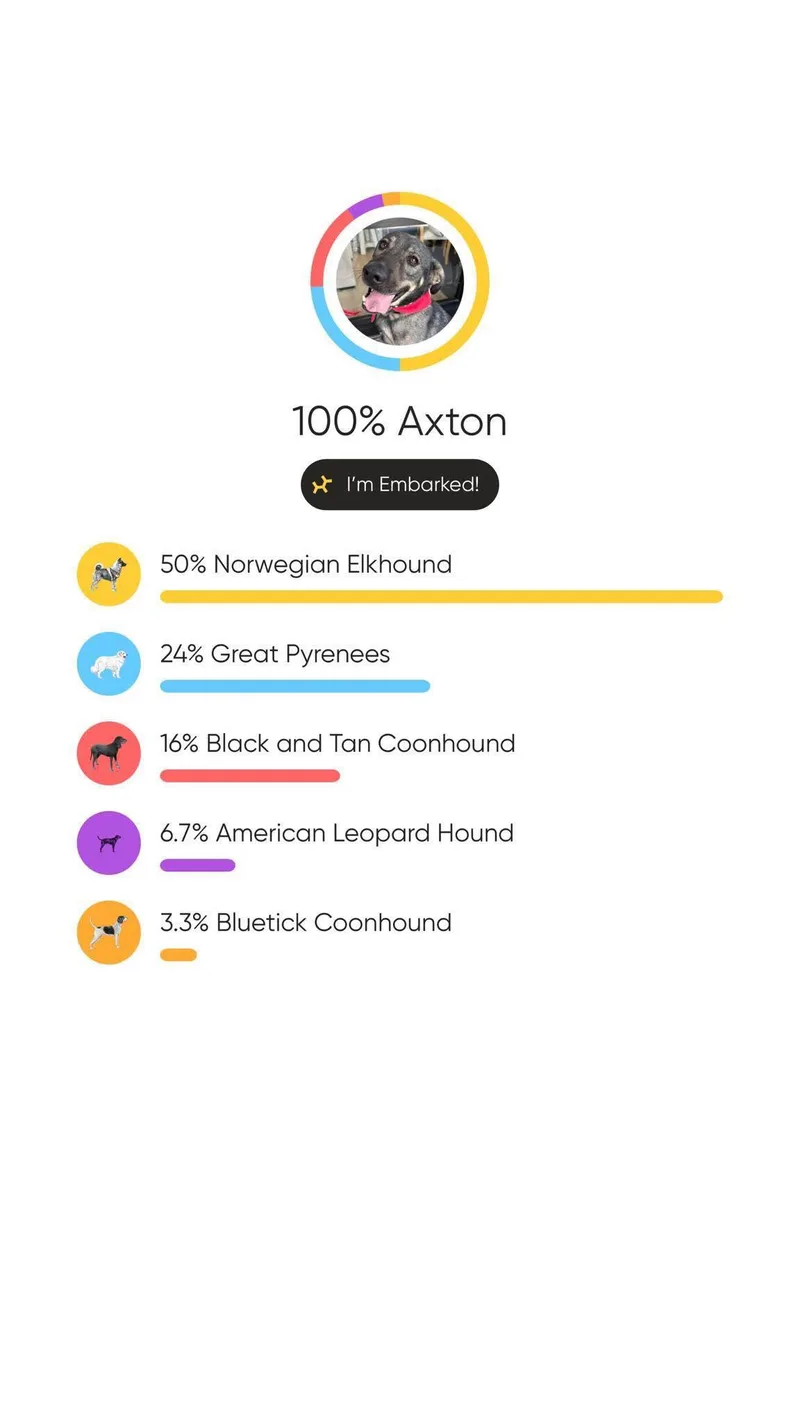Click the red Black and Tan Coonhound bar
The height and width of the screenshot is (1422, 800).
[x=250, y=776]
